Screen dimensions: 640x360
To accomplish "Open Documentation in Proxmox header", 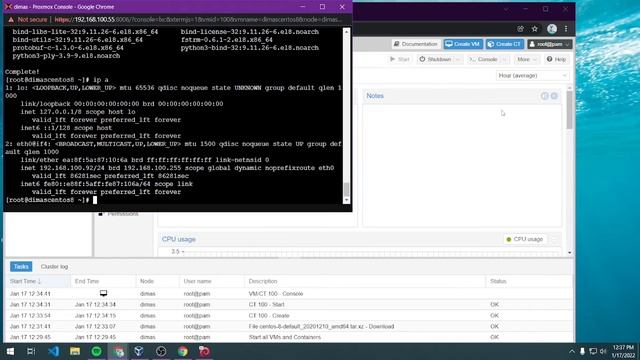I will (x=415, y=44).
